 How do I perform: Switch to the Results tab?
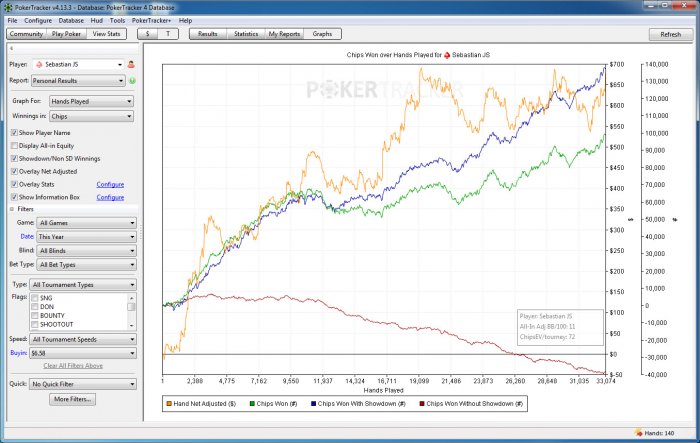(x=208, y=34)
